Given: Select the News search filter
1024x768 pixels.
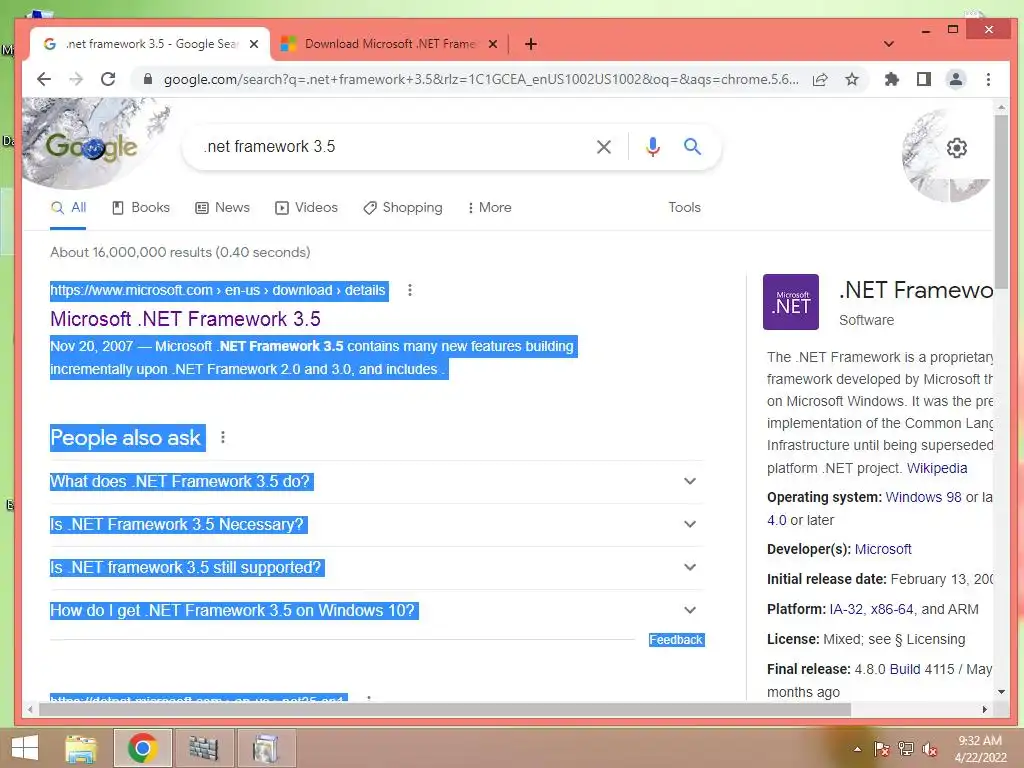Looking at the screenshot, I should pos(223,208).
